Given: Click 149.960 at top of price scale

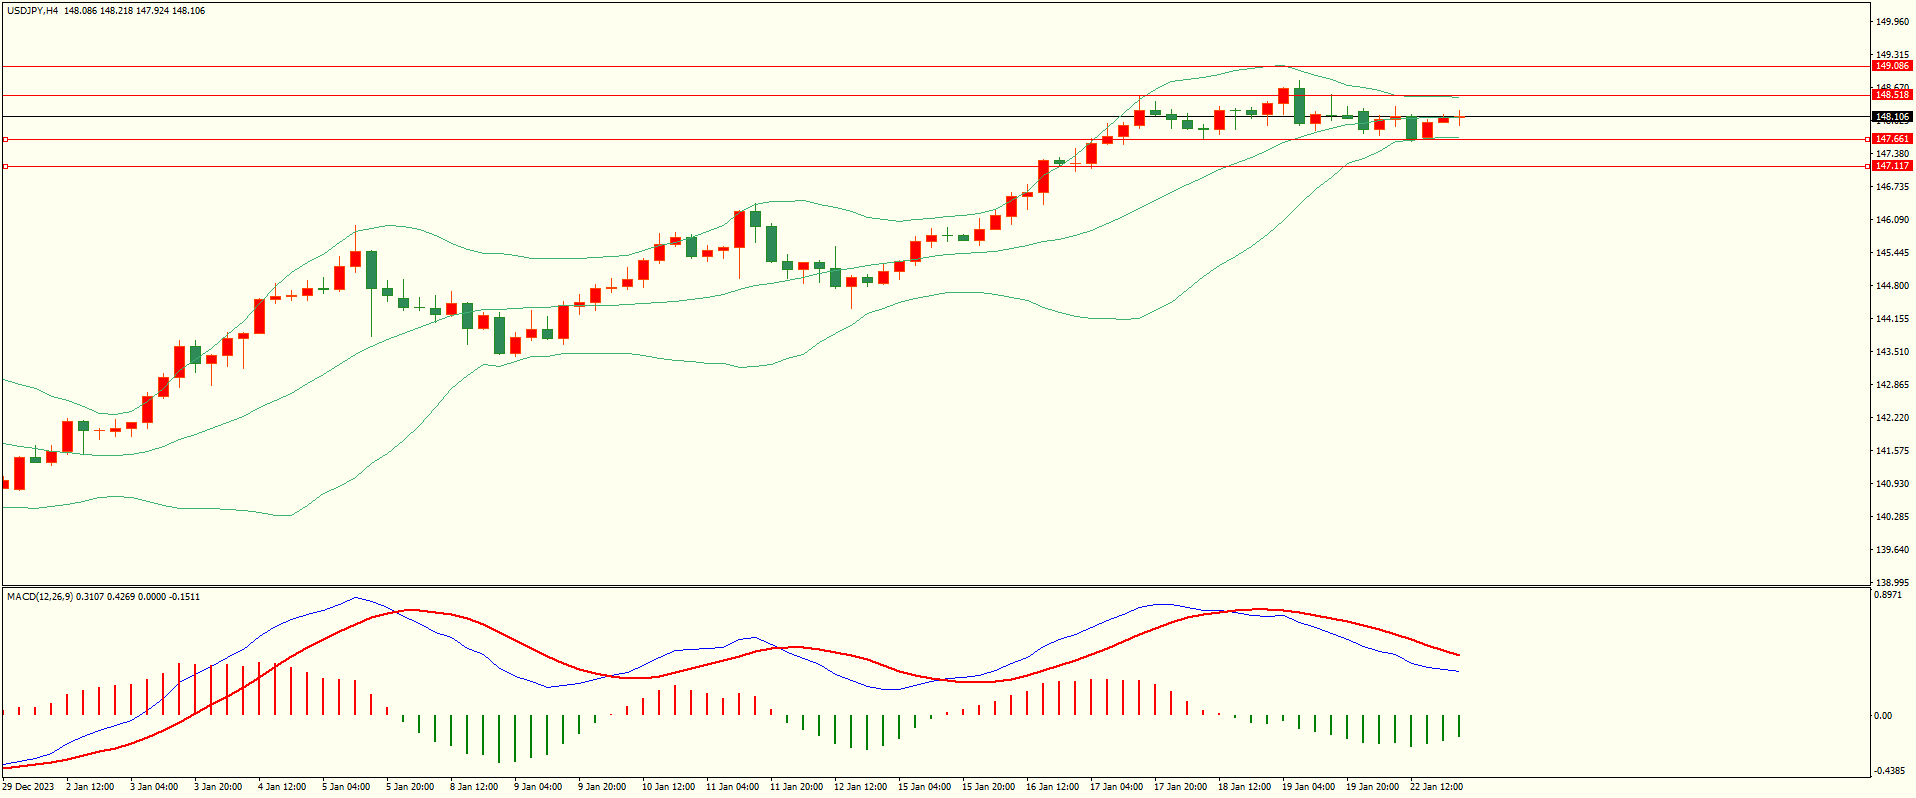Looking at the screenshot, I should [x=1892, y=22].
